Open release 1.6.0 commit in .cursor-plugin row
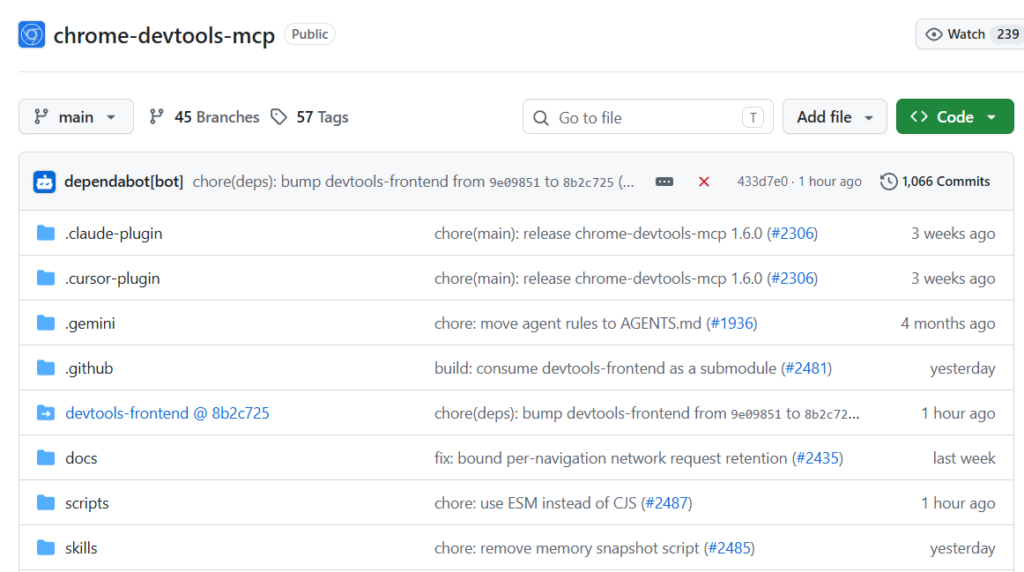 [x=598, y=278]
